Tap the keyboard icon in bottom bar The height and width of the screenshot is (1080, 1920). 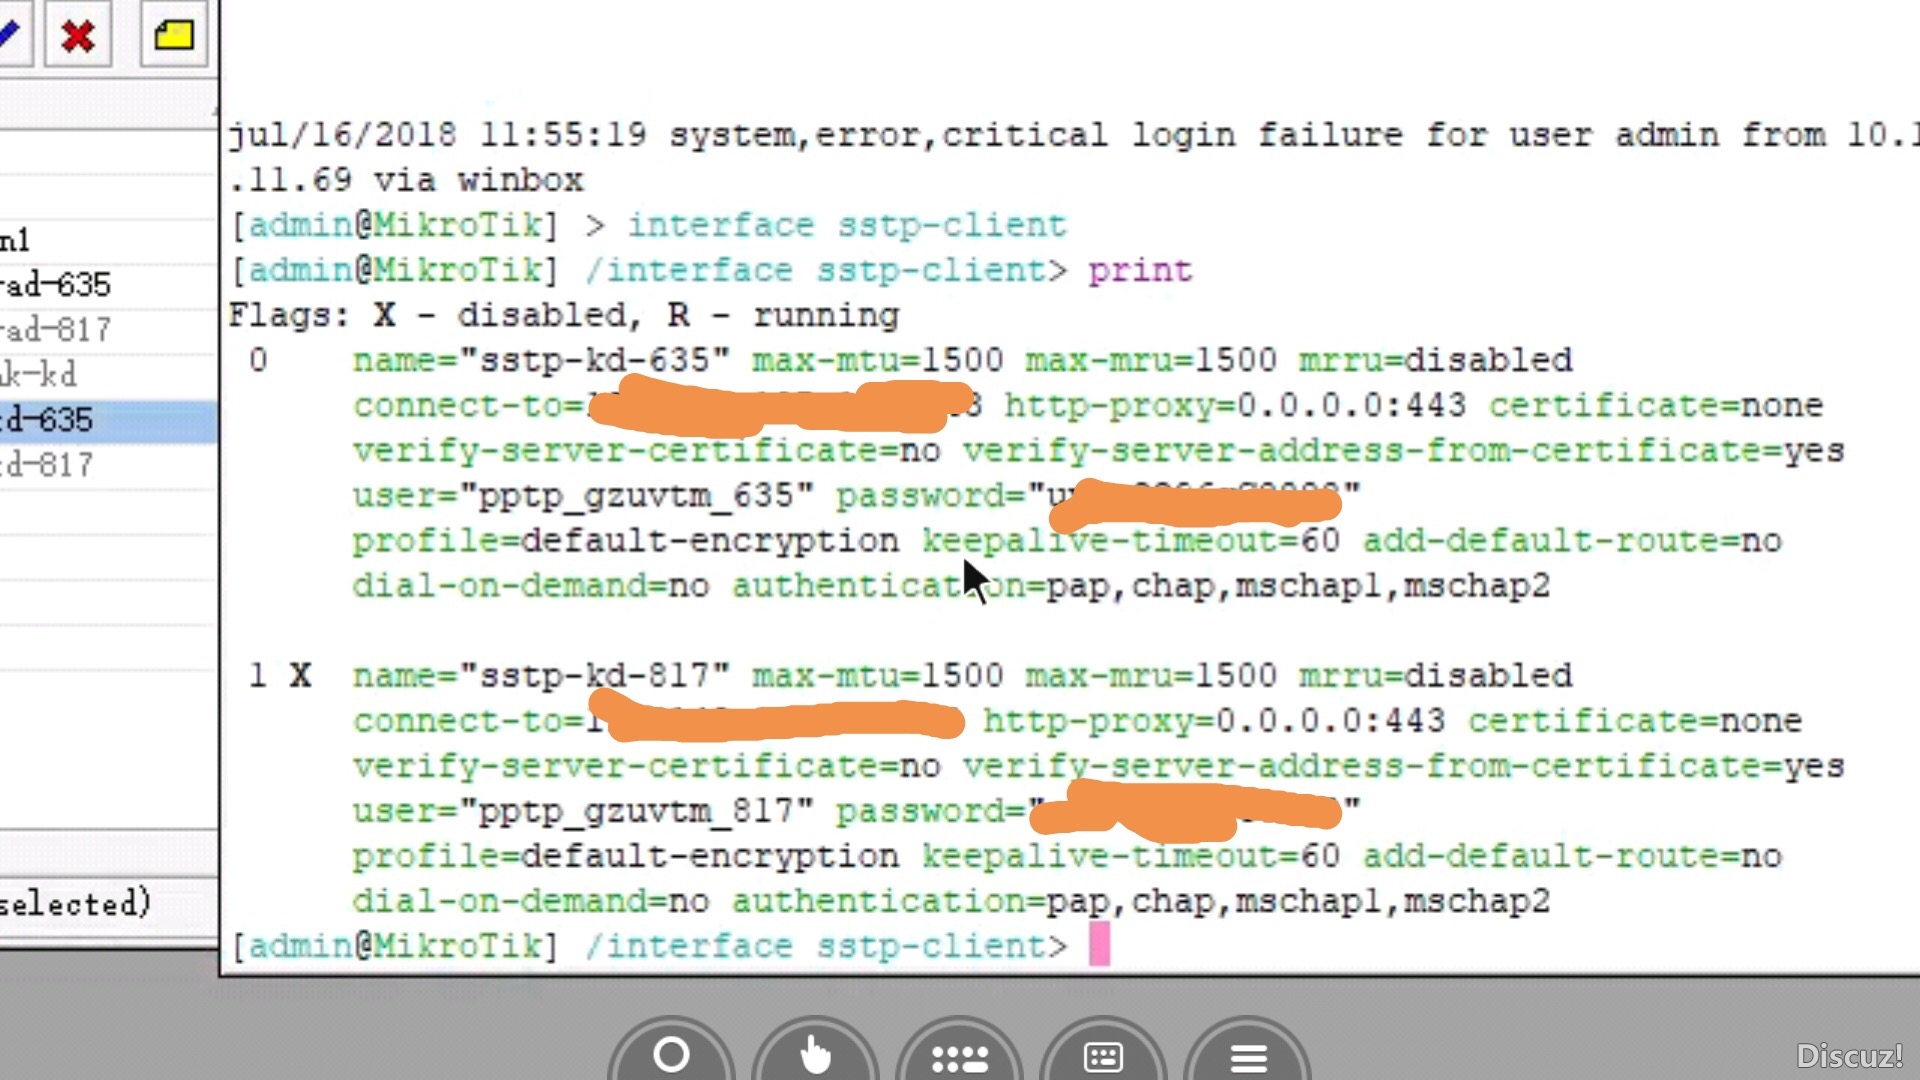[1103, 1056]
